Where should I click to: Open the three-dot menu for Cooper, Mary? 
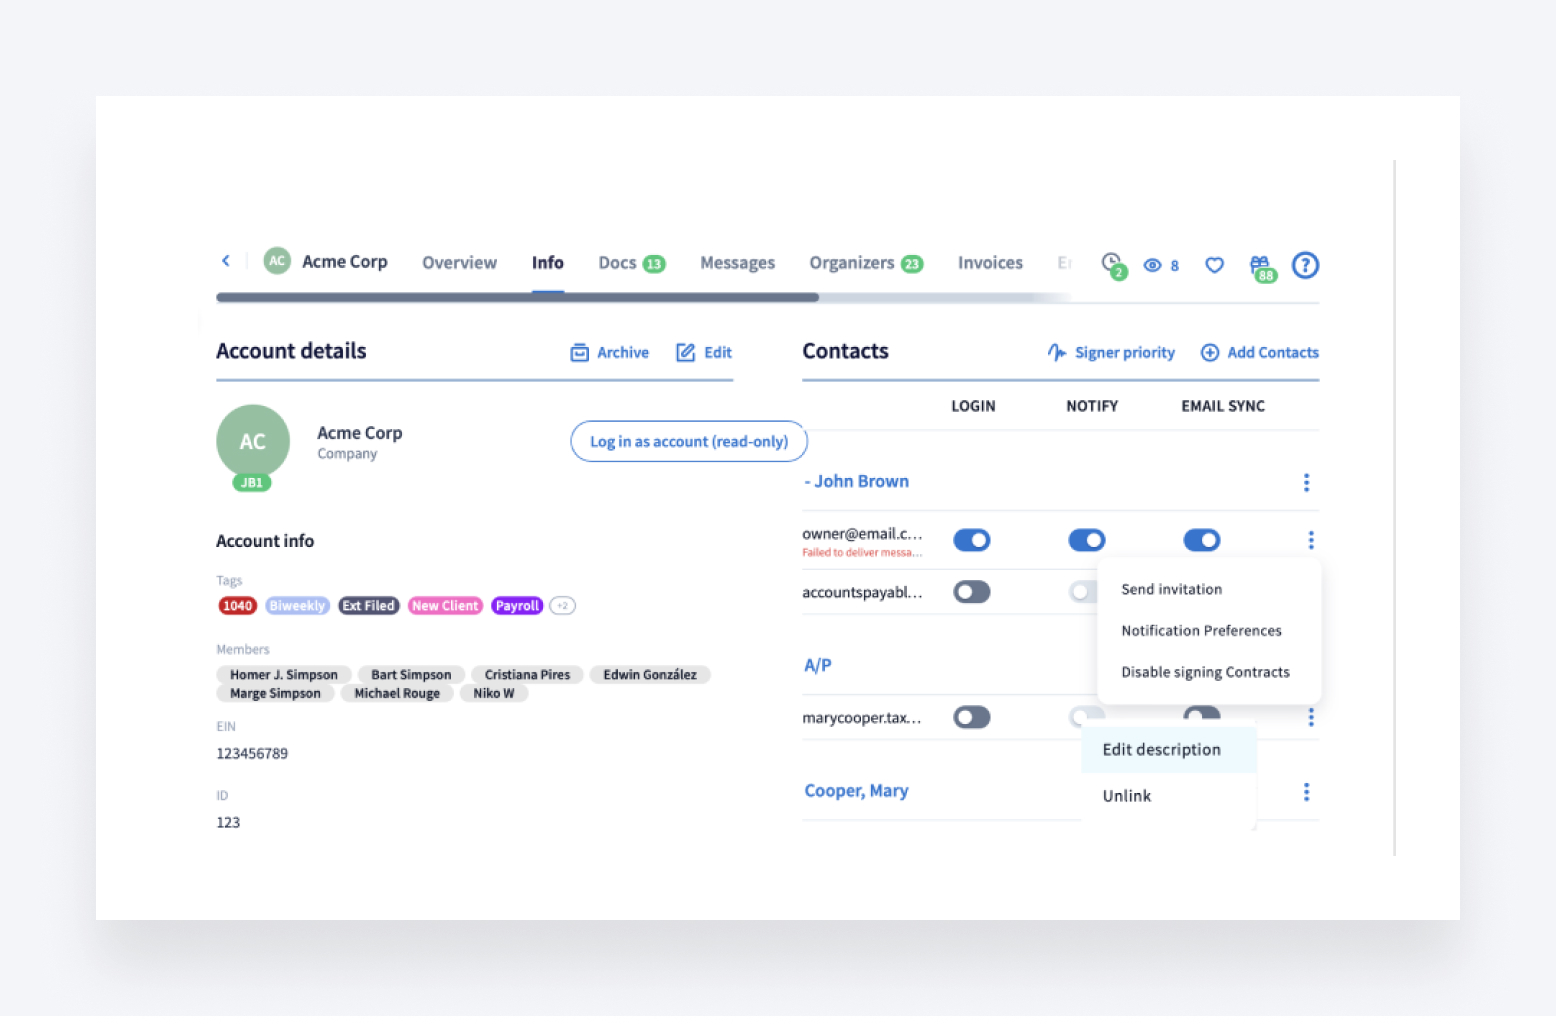pyautogui.click(x=1306, y=791)
